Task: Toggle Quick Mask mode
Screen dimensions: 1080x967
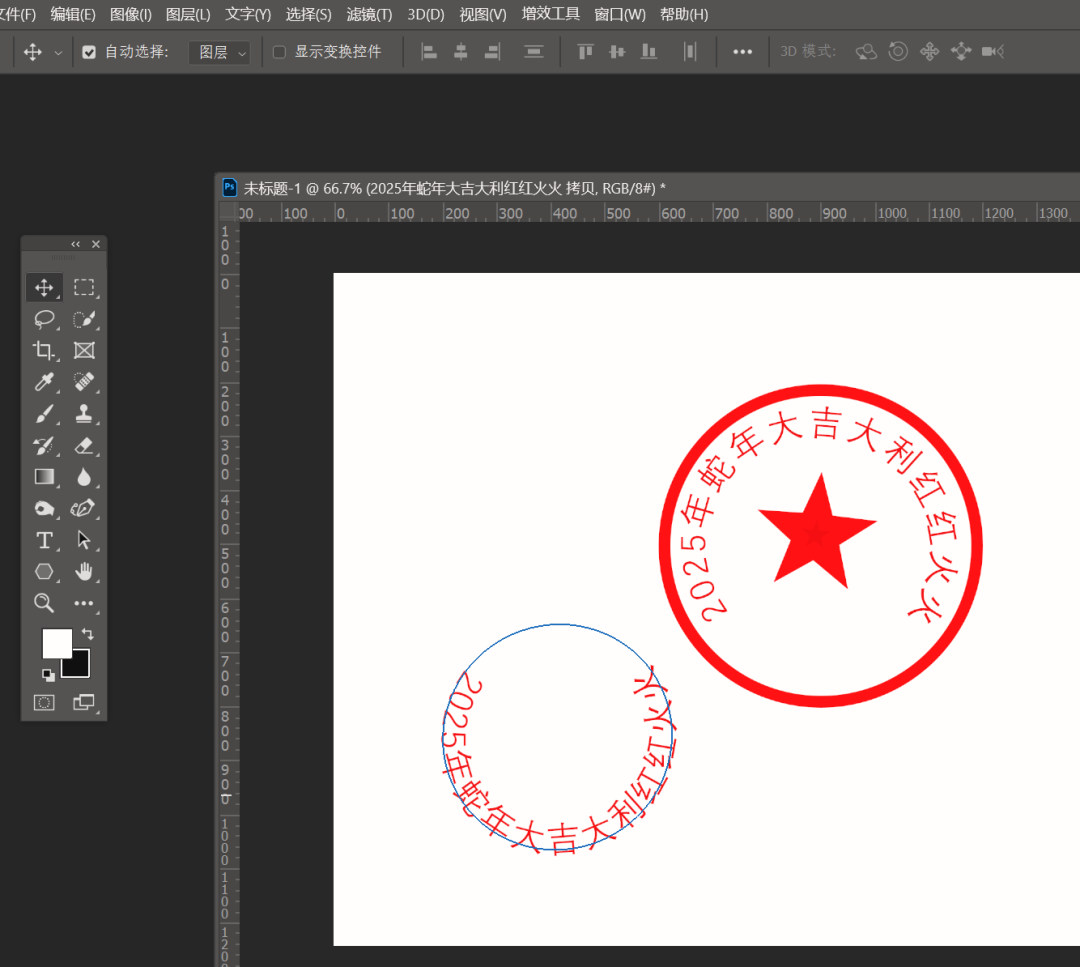Action: point(44,703)
